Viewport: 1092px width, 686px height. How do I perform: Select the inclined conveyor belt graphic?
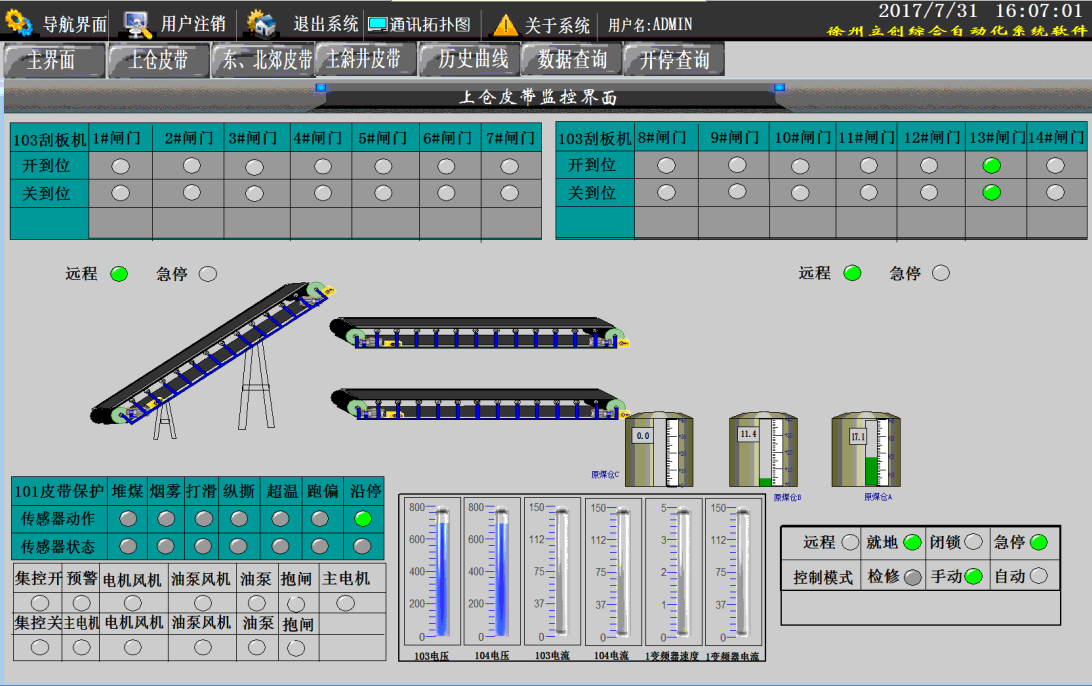(212, 350)
